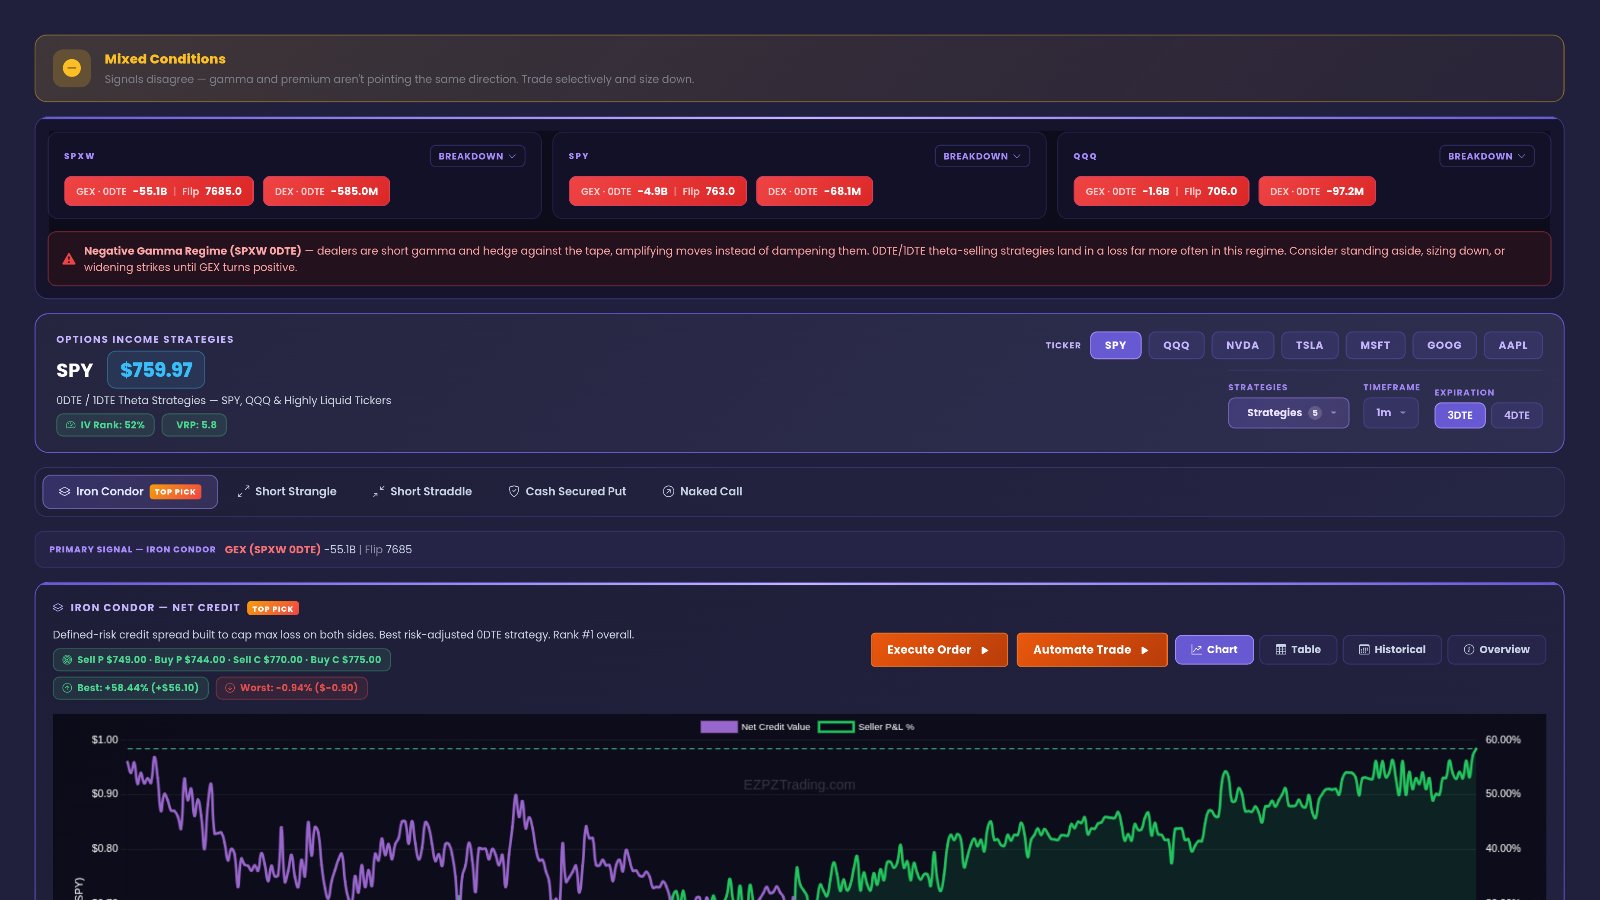Open the 1m timeframe dropdown

[x=1390, y=413]
